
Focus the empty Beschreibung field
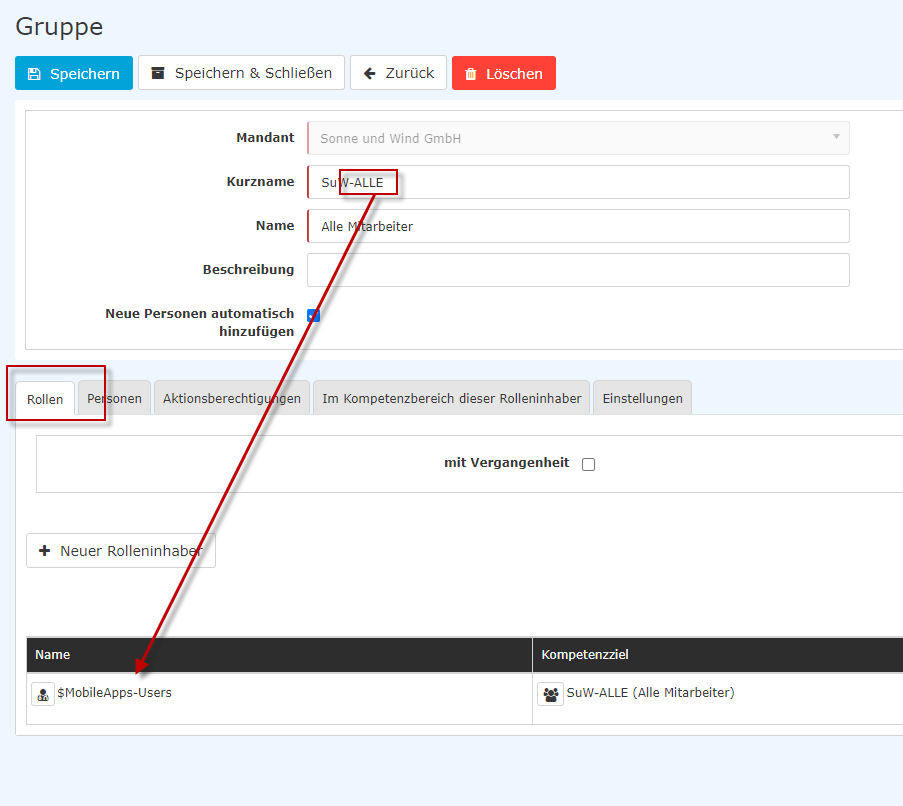[x=578, y=270]
